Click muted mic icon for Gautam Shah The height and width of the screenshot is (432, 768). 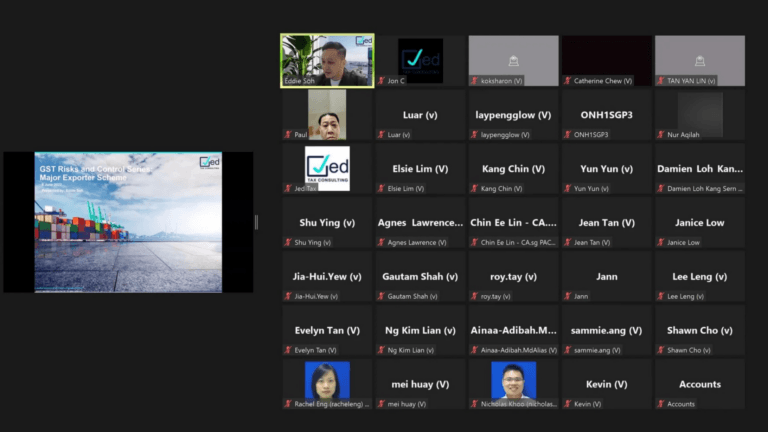point(381,296)
